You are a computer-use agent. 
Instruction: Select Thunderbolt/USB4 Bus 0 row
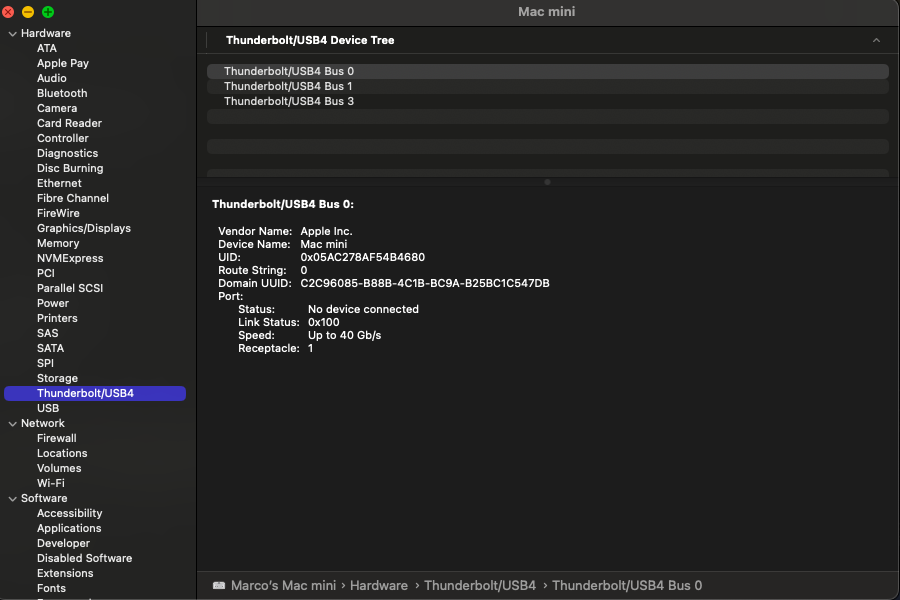(548, 71)
